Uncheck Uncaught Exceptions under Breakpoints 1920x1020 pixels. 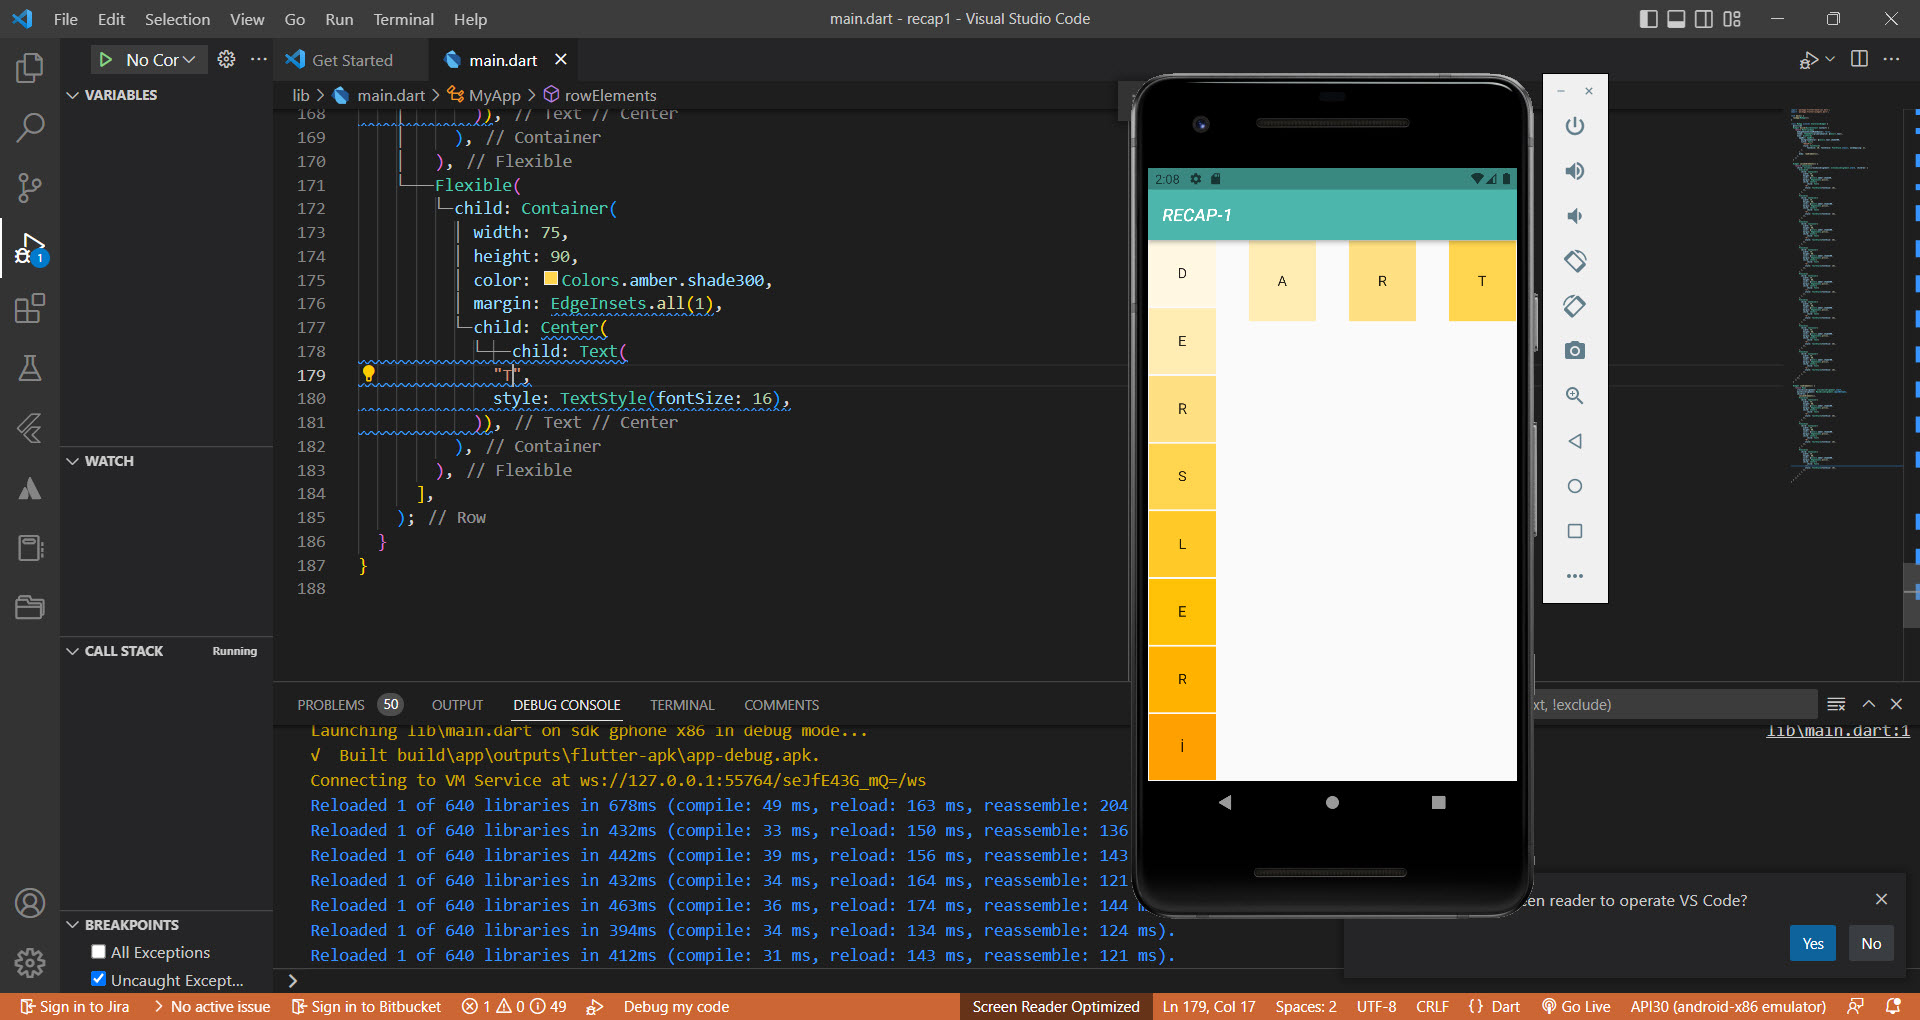point(98,979)
